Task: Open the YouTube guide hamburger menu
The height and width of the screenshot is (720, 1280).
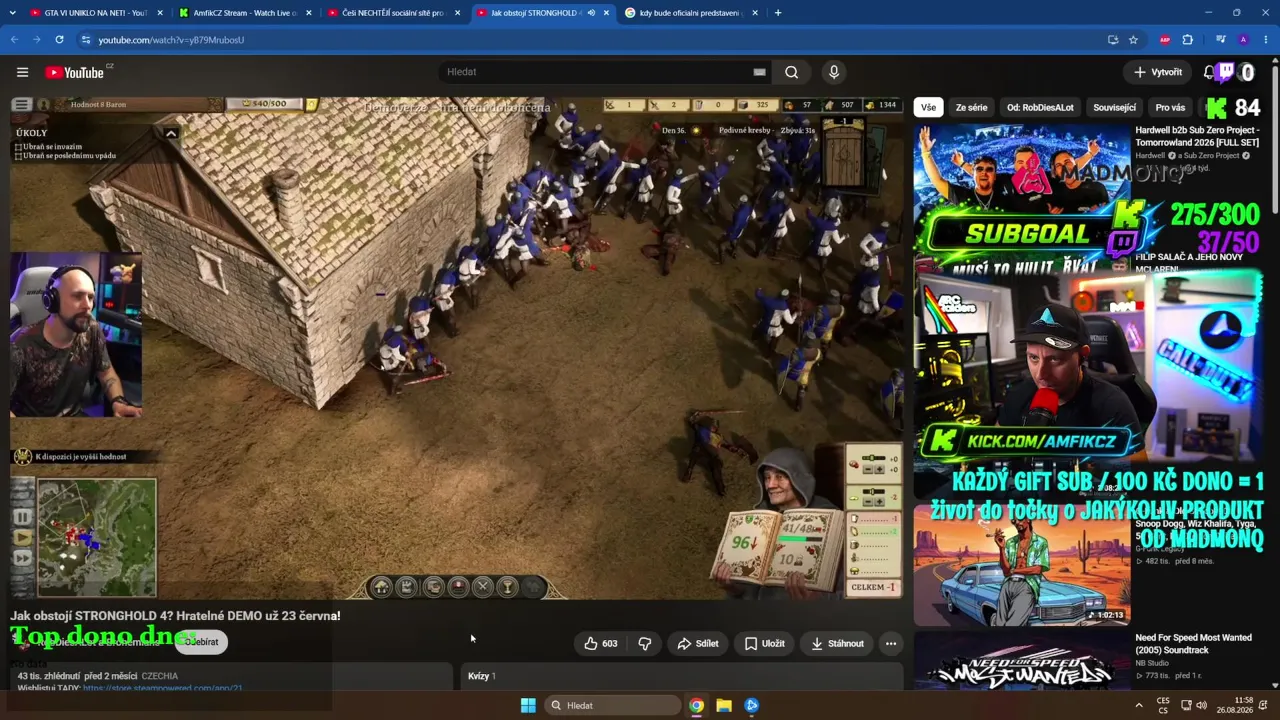Action: [x=22, y=72]
